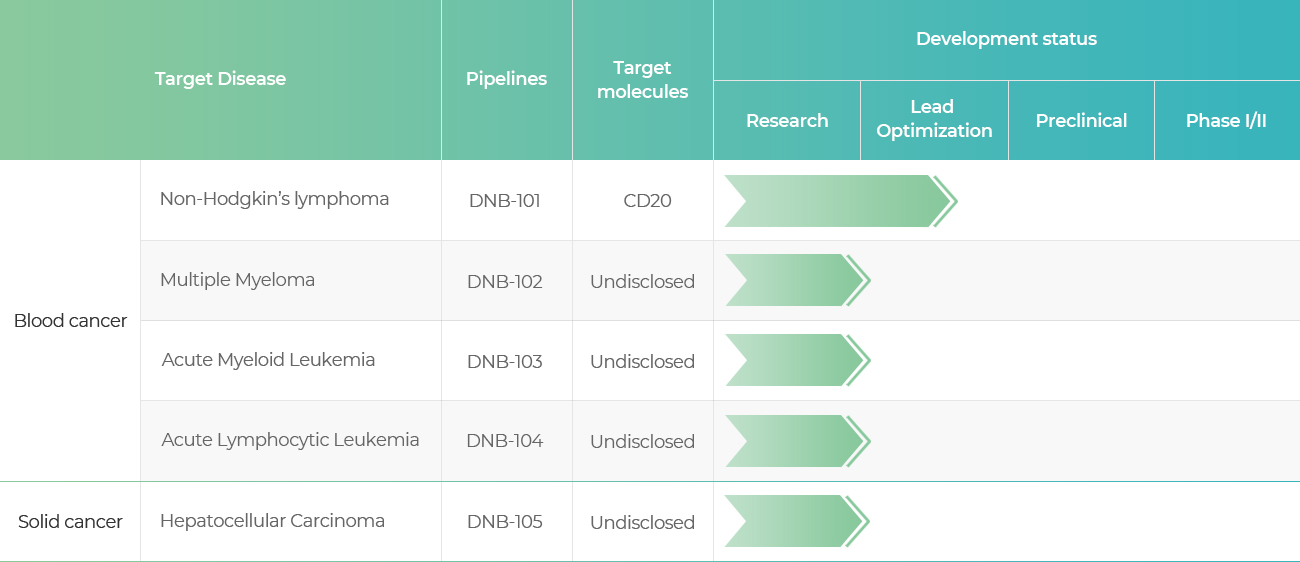1300x562 pixels.
Task: Click the Blood cancer category cell
Action: 70,321
